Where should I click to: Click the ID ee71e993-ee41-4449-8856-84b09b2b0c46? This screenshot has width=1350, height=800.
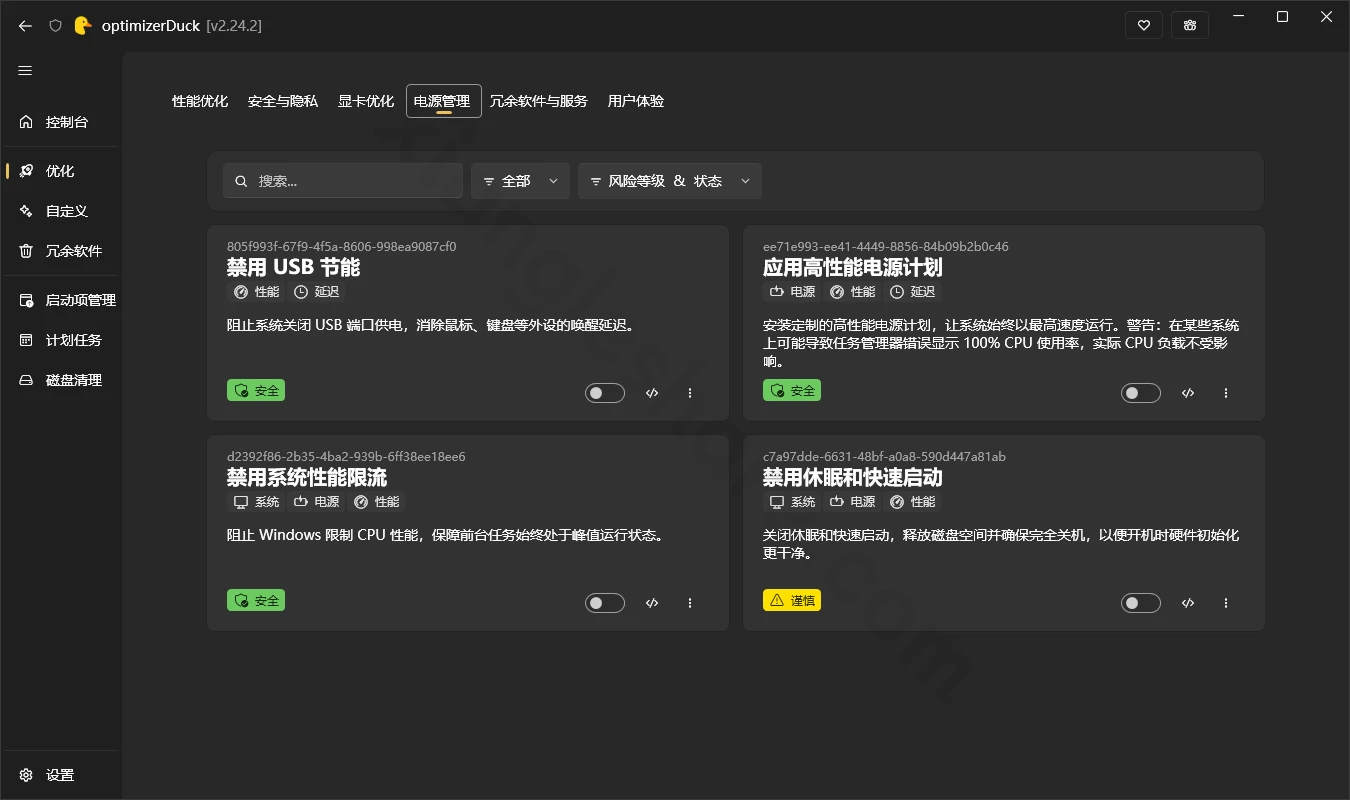pos(885,247)
